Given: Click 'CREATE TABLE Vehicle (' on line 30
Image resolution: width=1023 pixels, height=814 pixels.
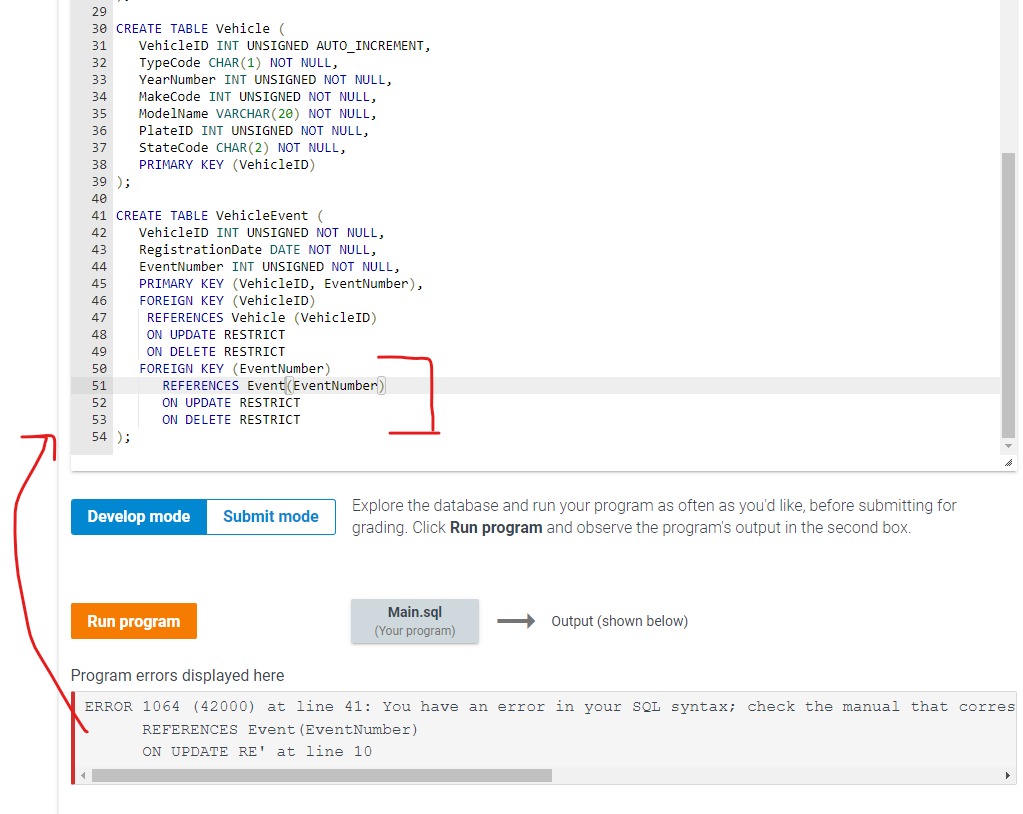Looking at the screenshot, I should pos(200,29).
